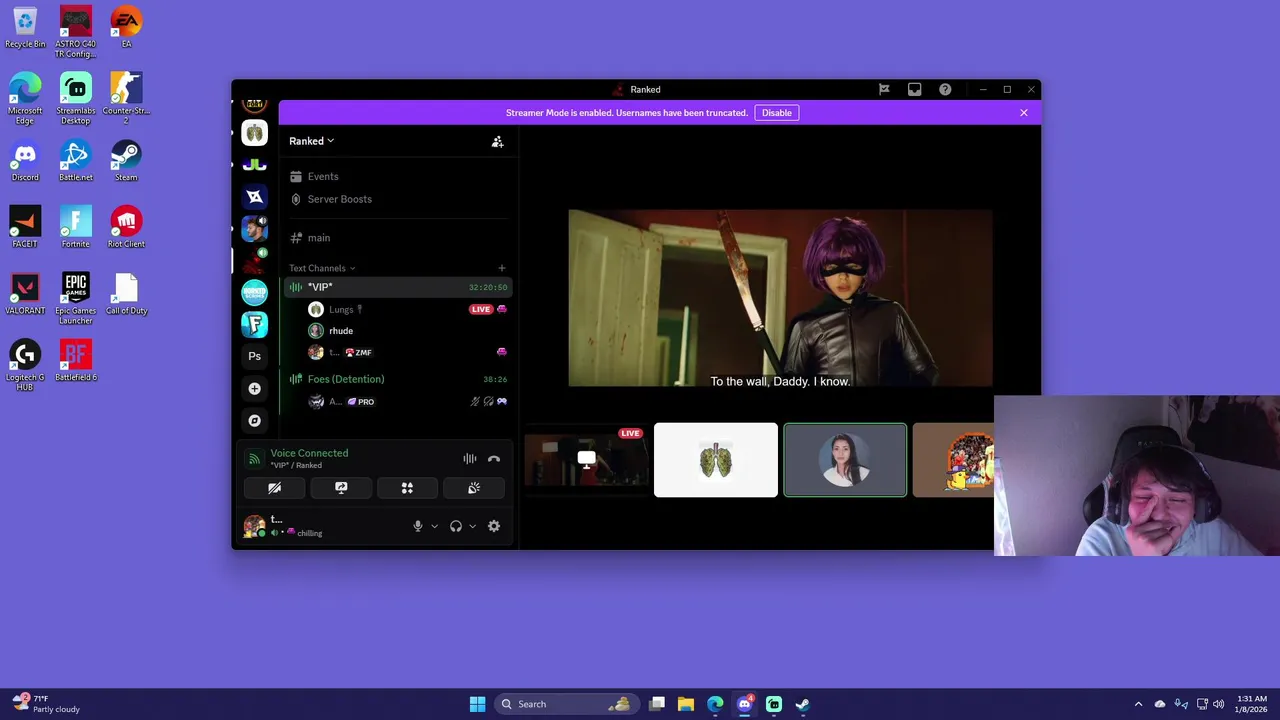This screenshot has width=1280, height=720.
Task: Open File Explorer from taskbar
Action: pyautogui.click(x=686, y=704)
